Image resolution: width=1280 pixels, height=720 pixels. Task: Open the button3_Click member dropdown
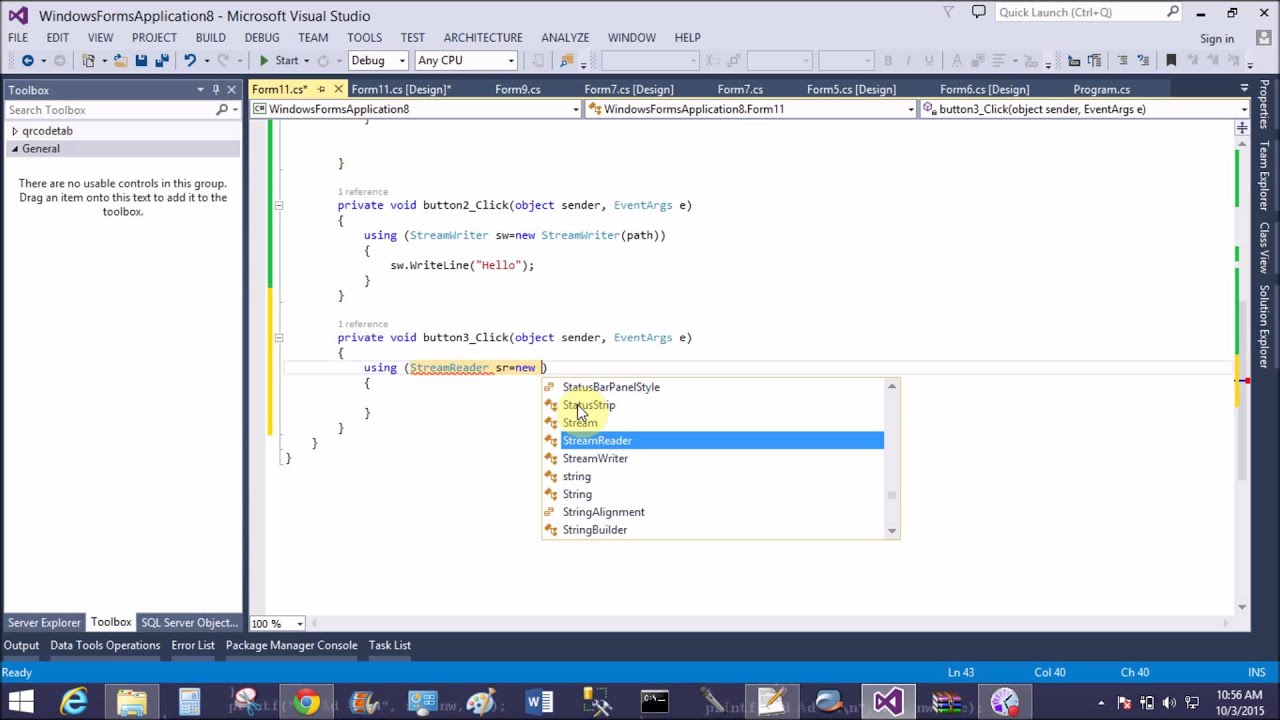tap(1243, 109)
